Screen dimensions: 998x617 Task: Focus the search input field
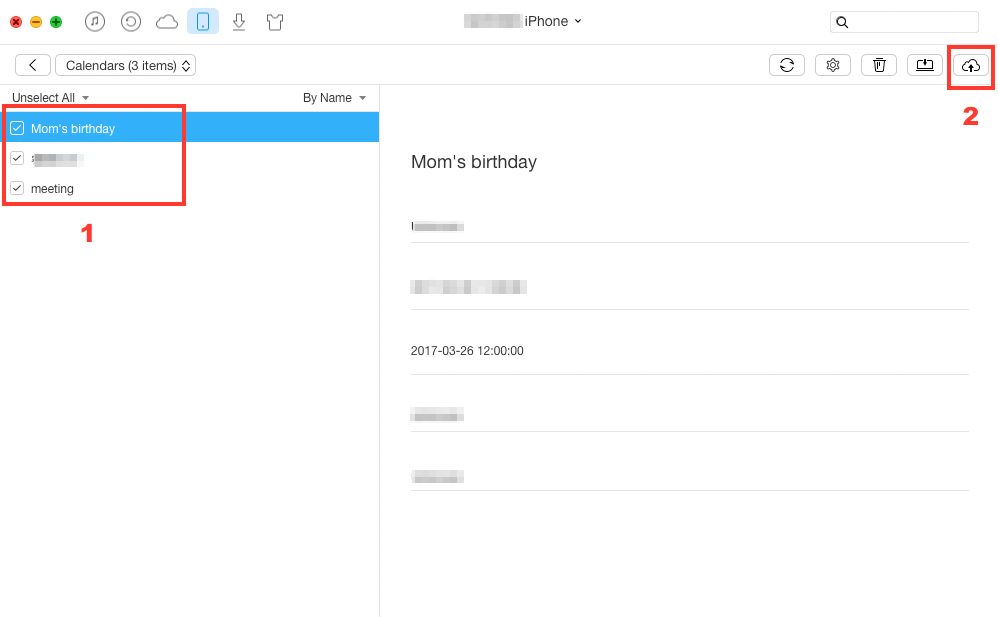point(904,22)
